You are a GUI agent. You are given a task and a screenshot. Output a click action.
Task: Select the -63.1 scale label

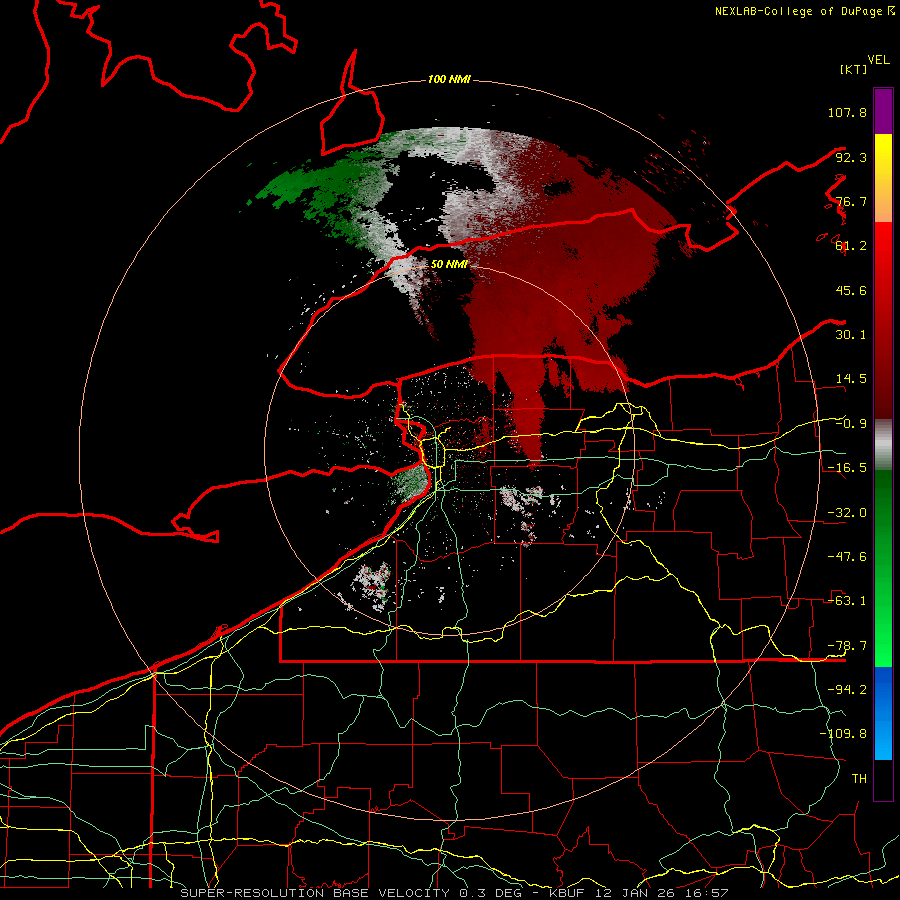(x=847, y=601)
